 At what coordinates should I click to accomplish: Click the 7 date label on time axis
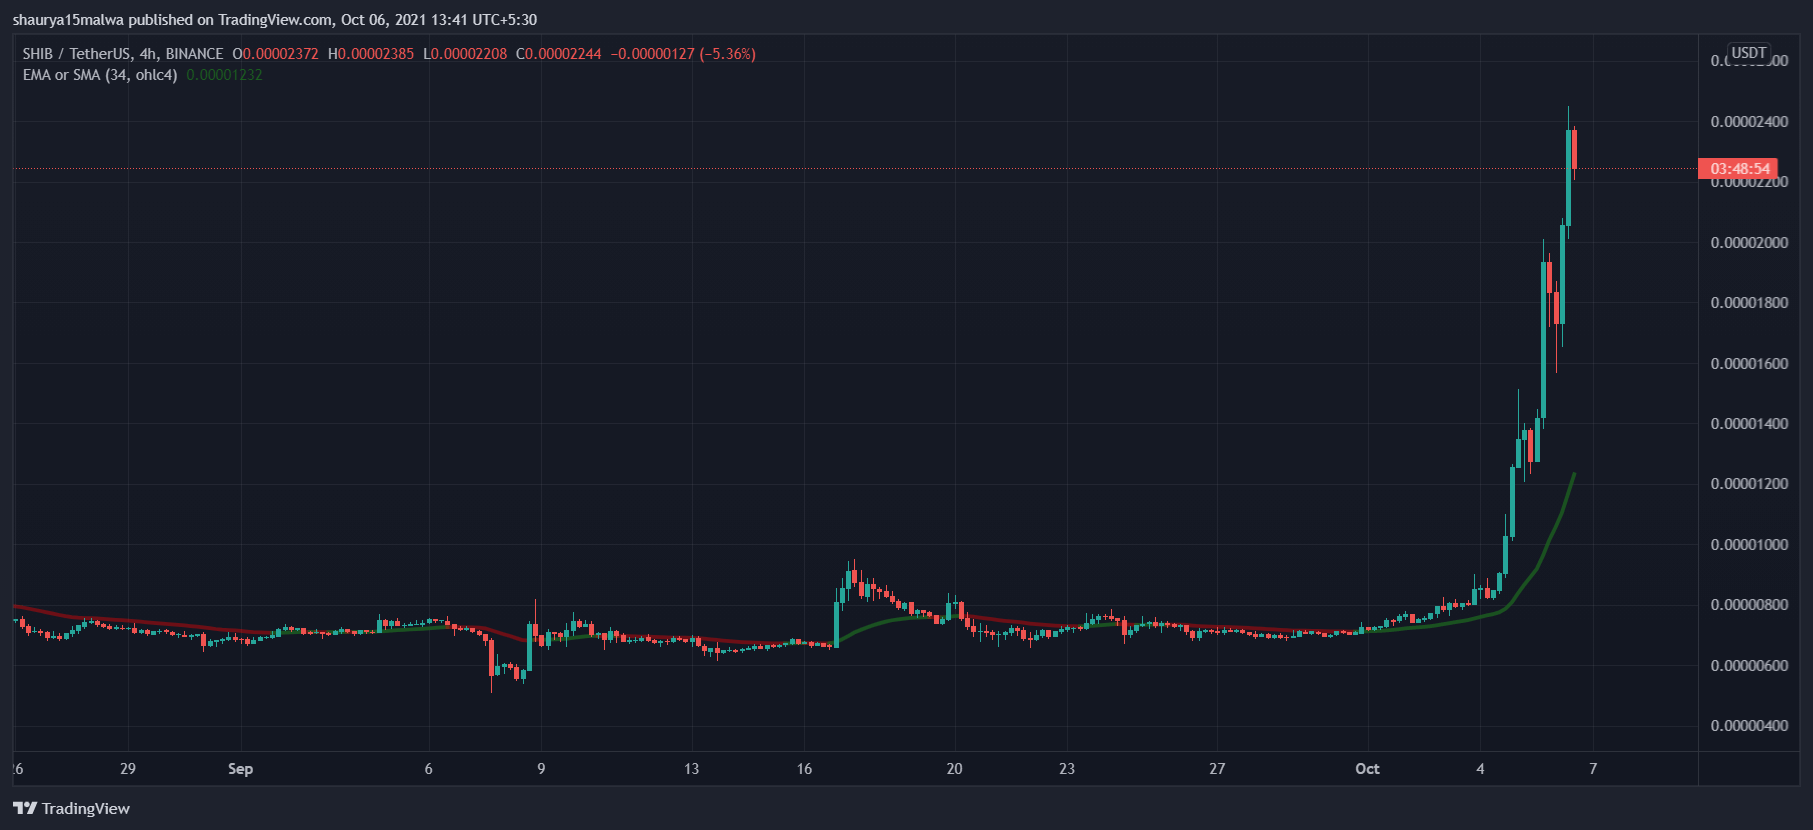click(1593, 769)
